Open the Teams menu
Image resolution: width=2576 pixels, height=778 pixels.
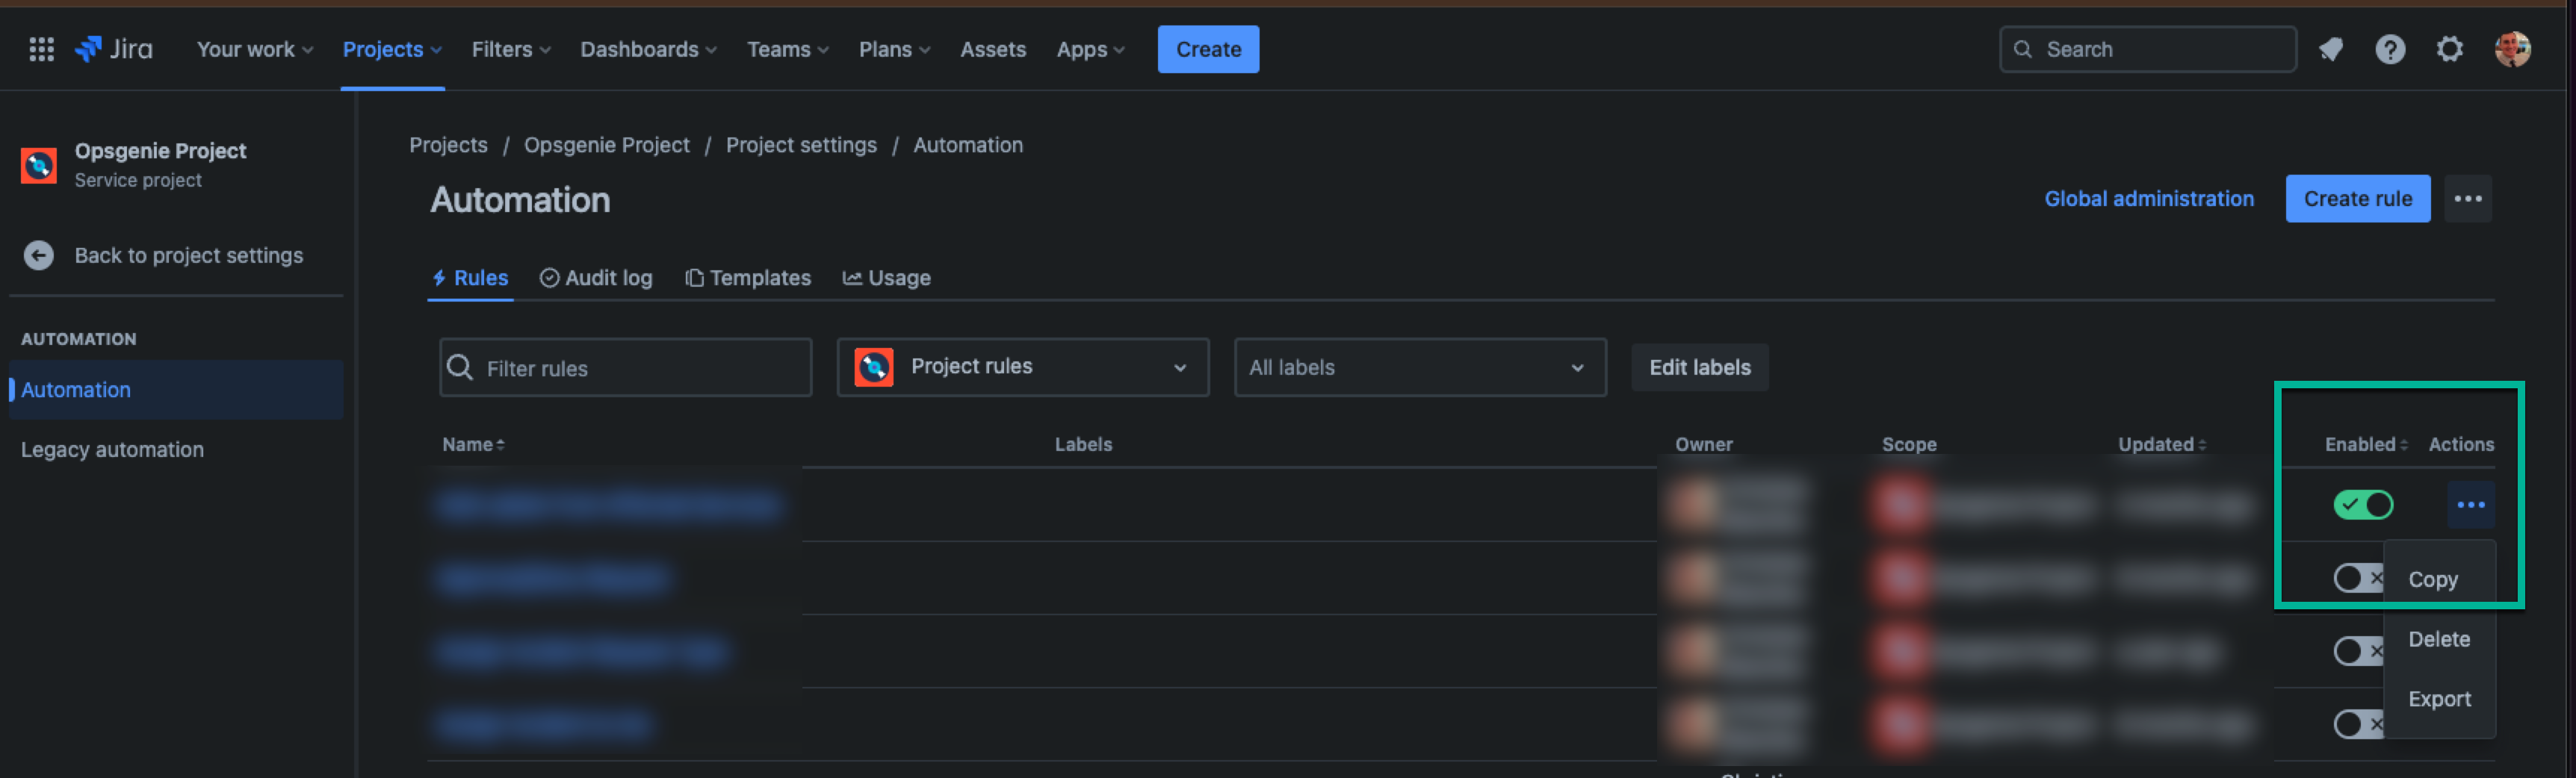coord(788,49)
